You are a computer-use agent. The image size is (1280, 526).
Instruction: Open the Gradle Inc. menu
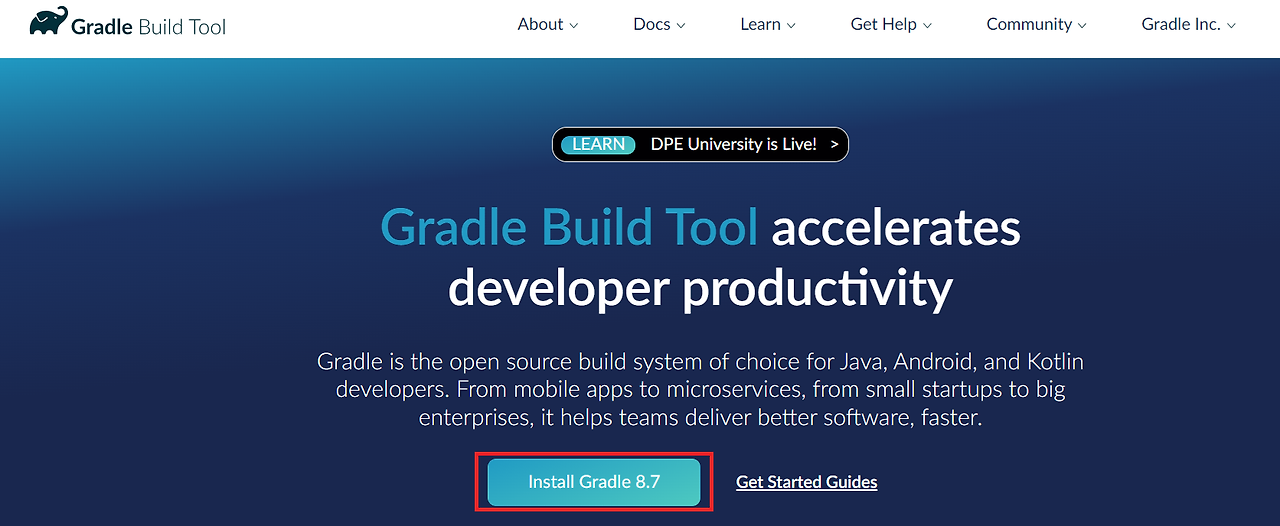point(1189,24)
